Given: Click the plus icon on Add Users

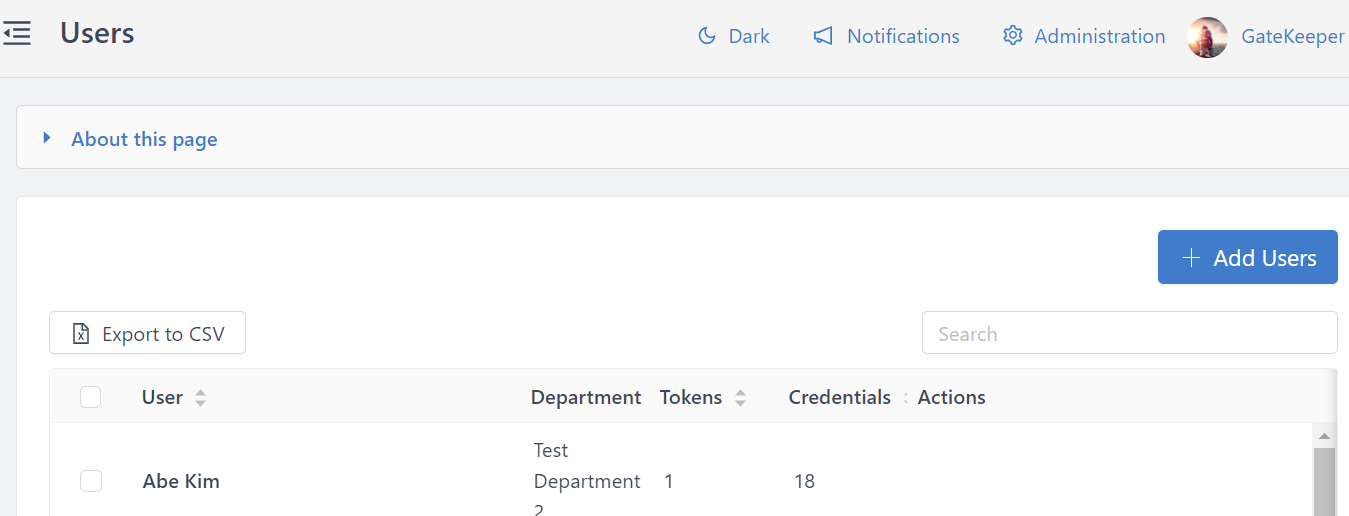Looking at the screenshot, I should pyautogui.click(x=1190, y=258).
